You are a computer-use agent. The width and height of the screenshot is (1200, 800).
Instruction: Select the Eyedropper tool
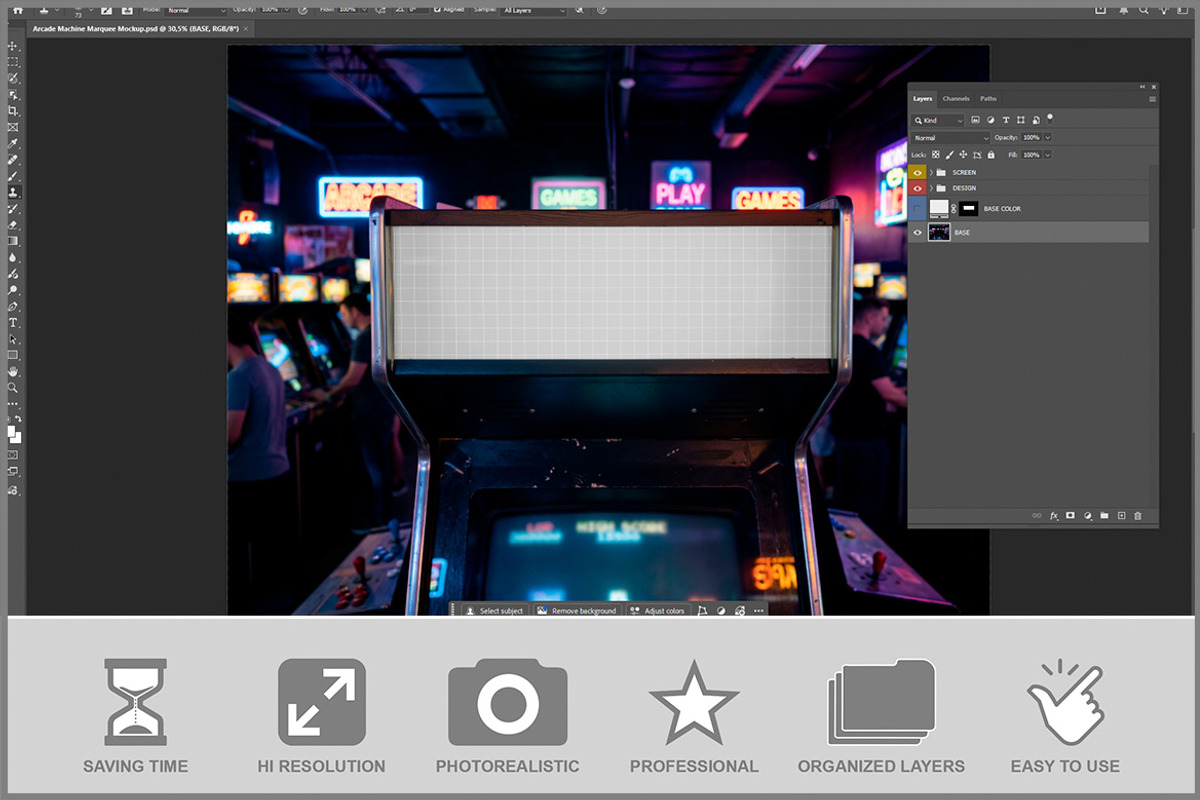click(x=14, y=144)
